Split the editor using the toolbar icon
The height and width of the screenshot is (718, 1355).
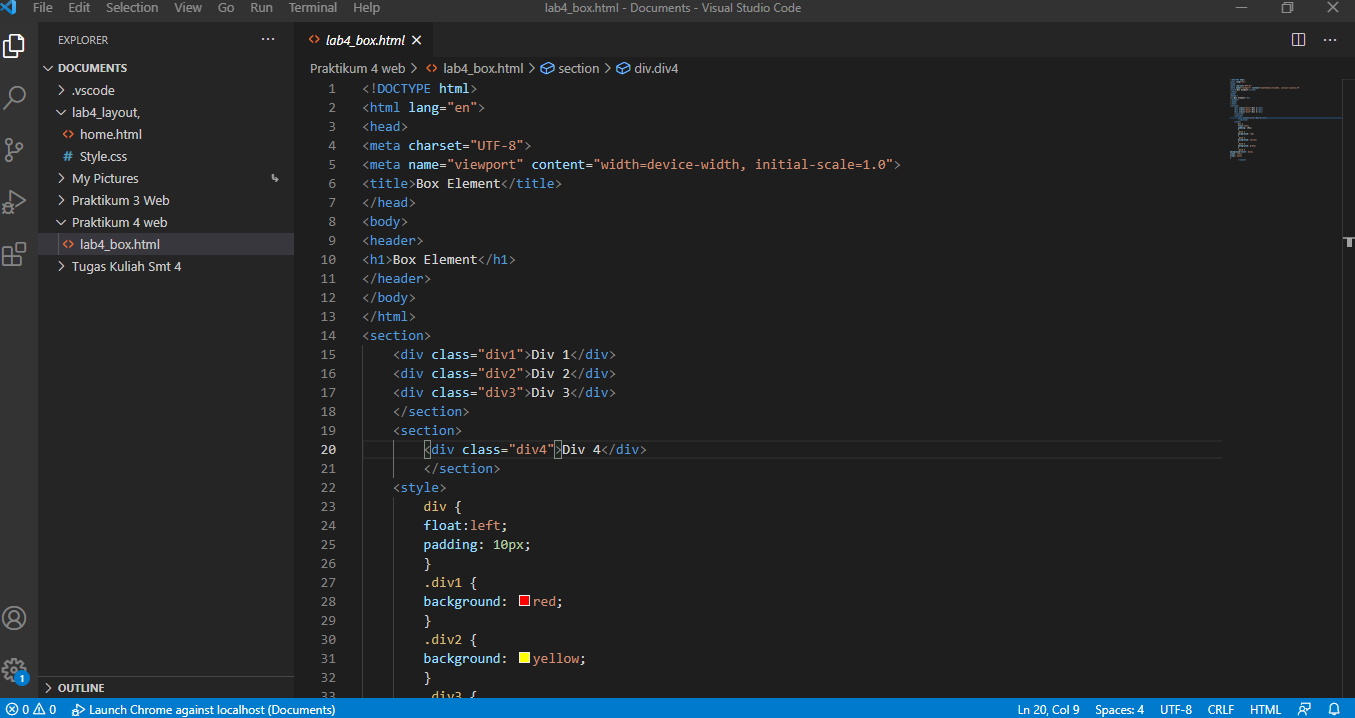point(1297,39)
